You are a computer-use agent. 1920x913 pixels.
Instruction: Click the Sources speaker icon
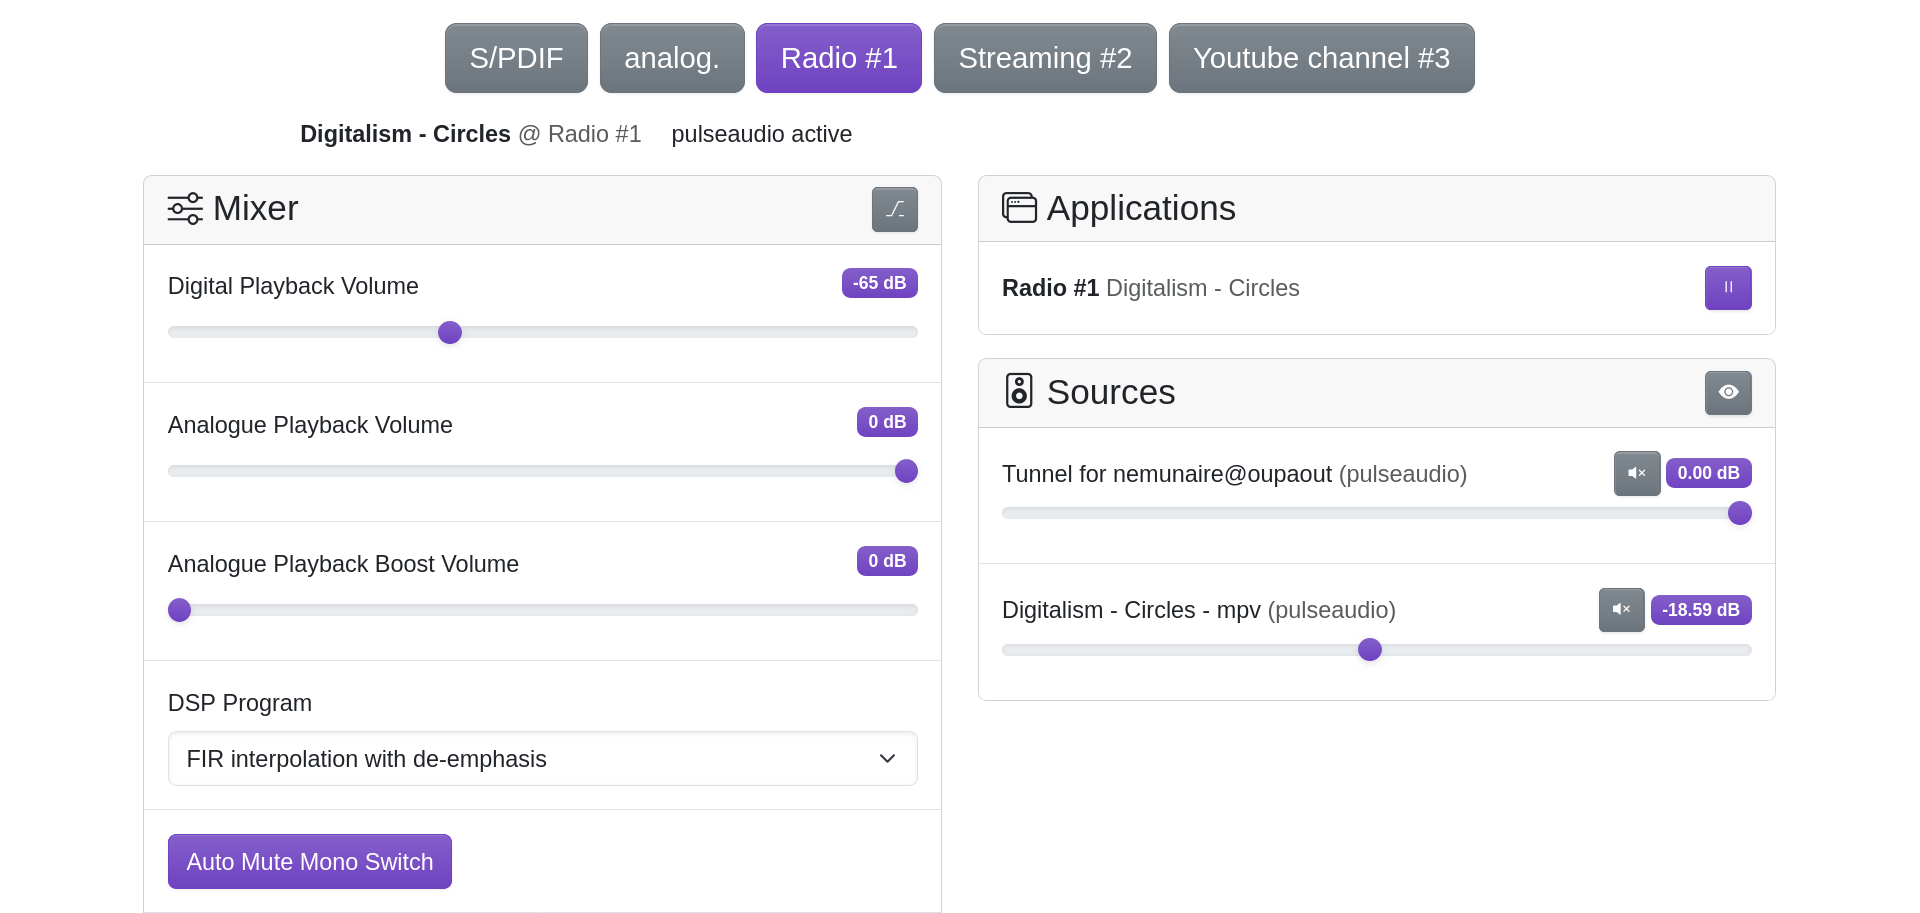click(1019, 391)
